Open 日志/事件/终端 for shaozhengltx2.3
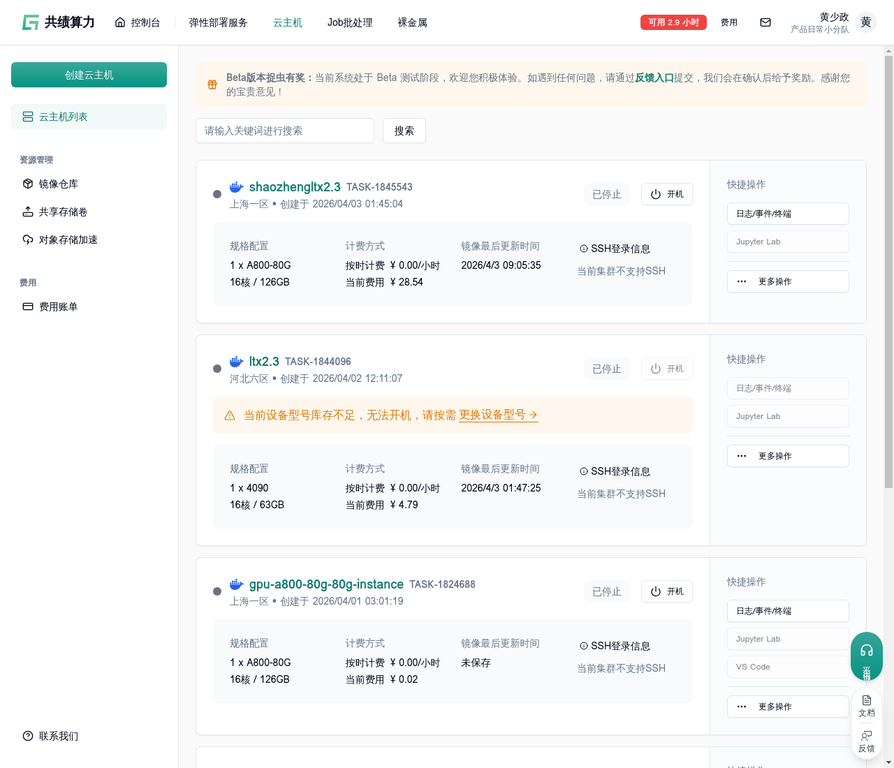Image resolution: width=894 pixels, height=768 pixels. coord(787,214)
